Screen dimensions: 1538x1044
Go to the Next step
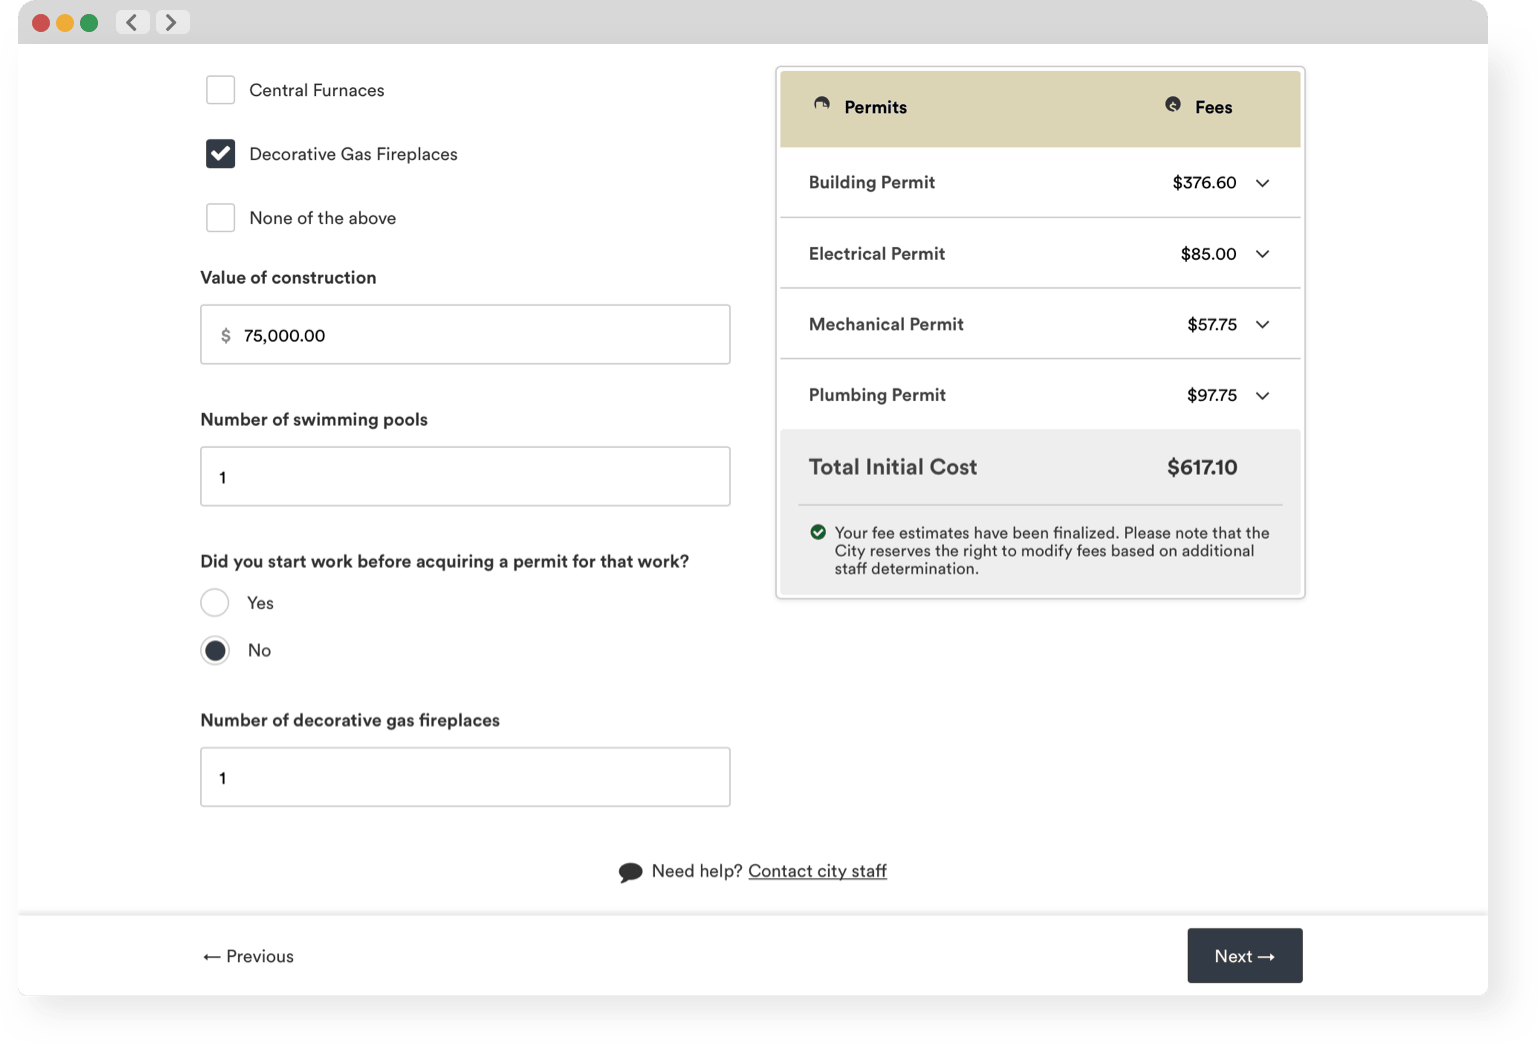pyautogui.click(x=1244, y=956)
